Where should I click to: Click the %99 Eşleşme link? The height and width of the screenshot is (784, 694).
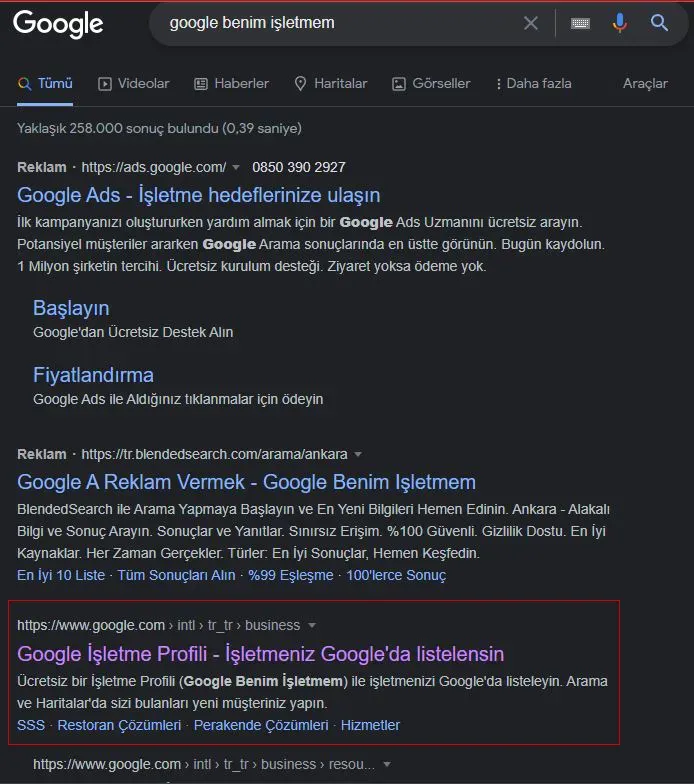tap(291, 575)
